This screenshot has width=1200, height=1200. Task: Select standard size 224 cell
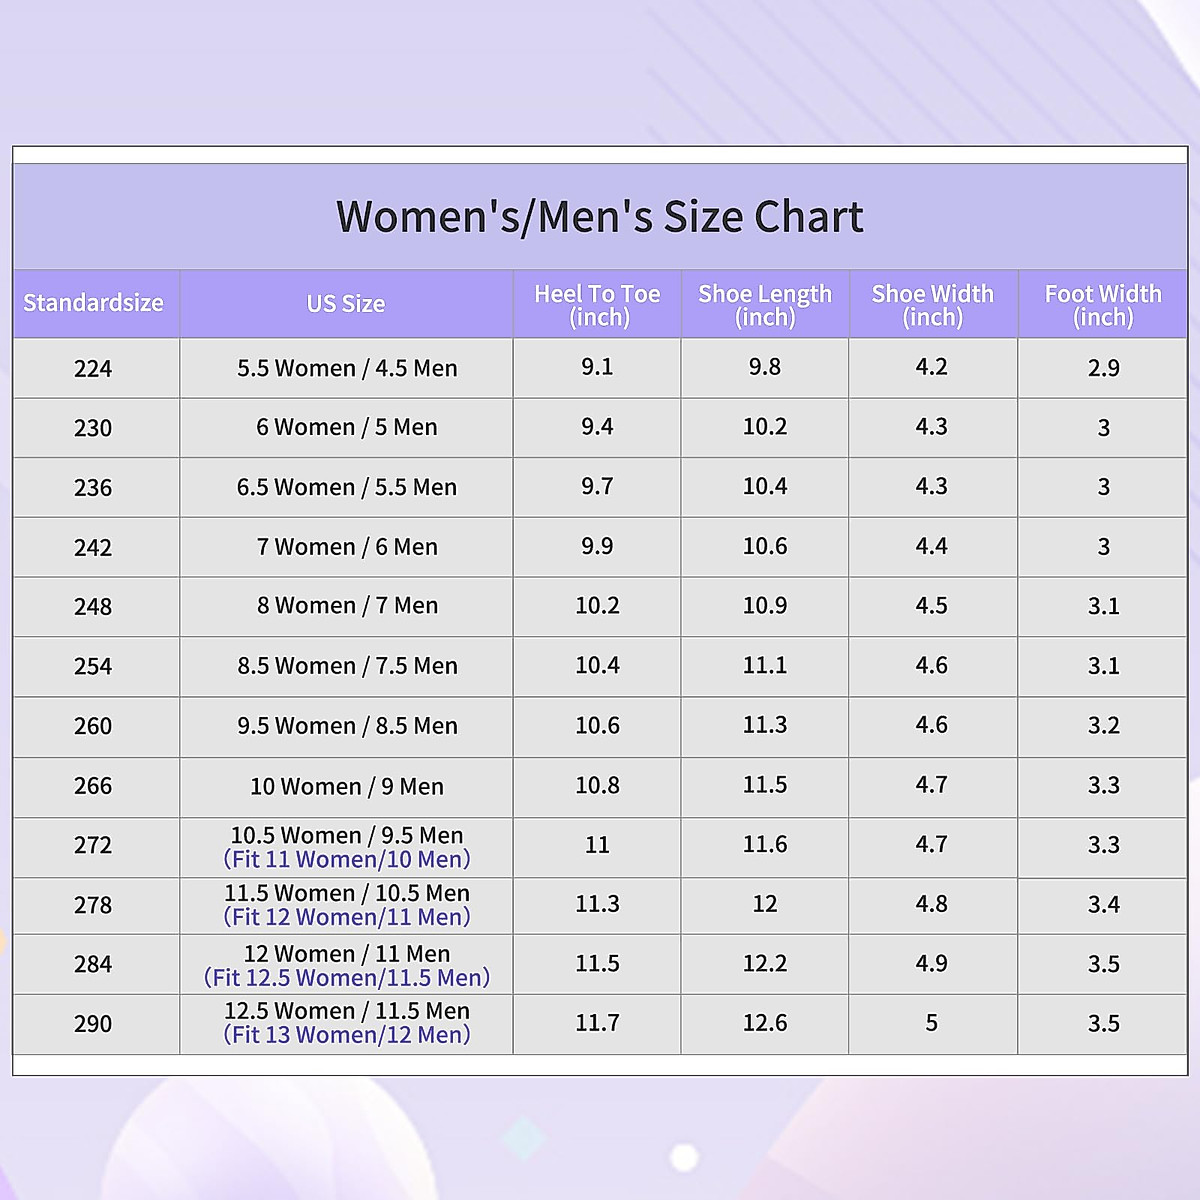[93, 369]
